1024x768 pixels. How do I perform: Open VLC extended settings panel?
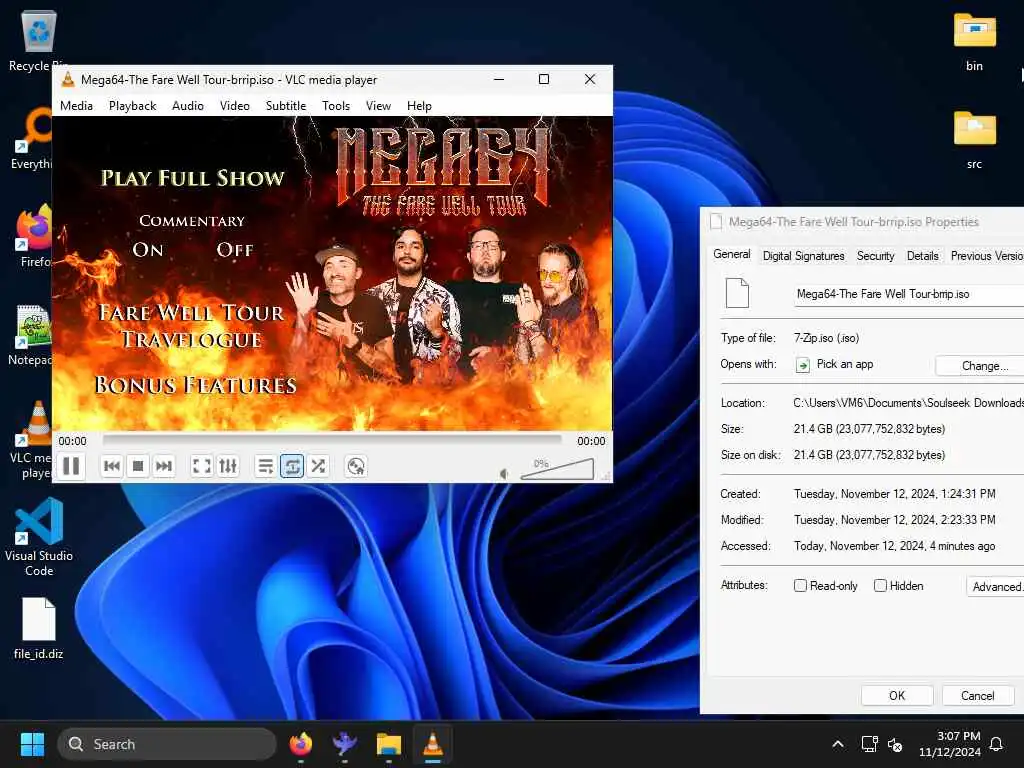click(228, 466)
